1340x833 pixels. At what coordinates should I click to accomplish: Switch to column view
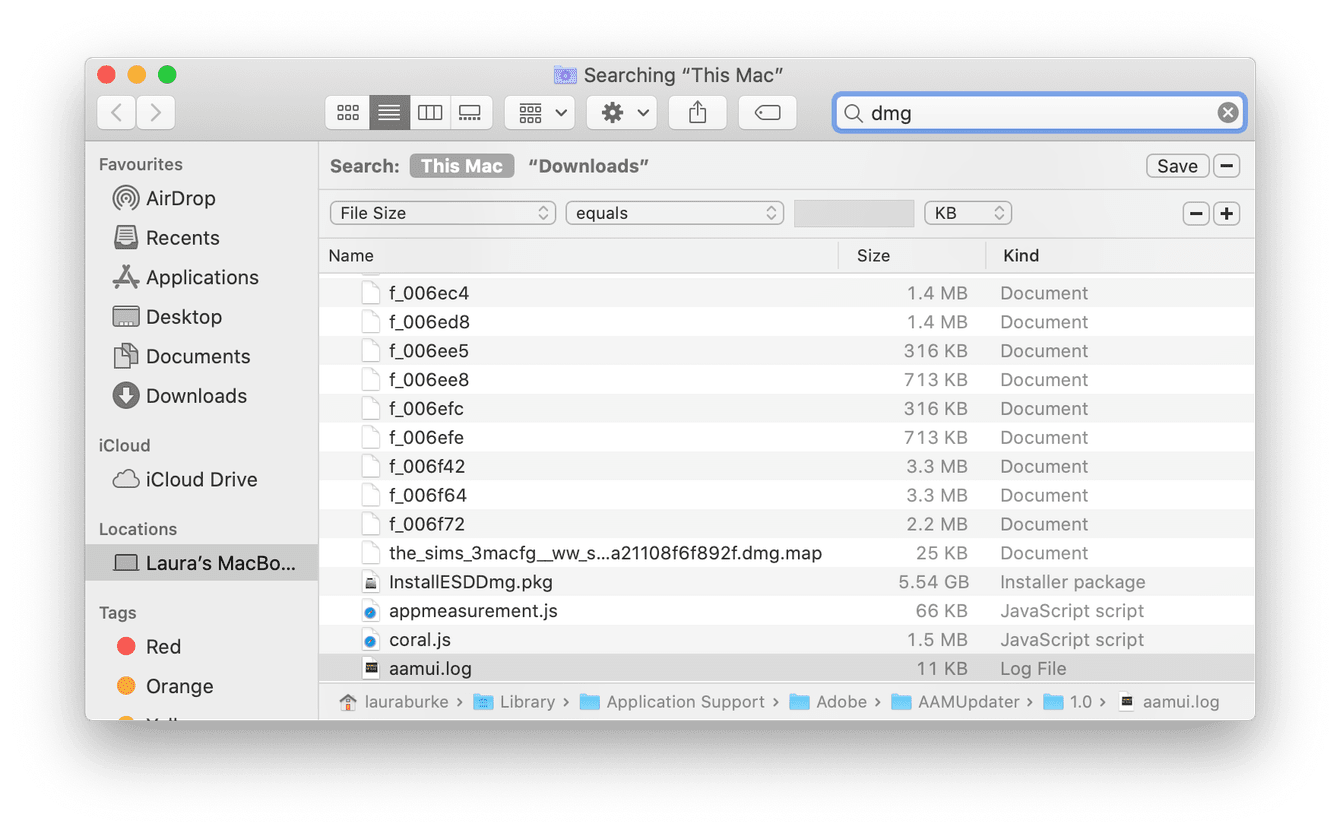430,112
